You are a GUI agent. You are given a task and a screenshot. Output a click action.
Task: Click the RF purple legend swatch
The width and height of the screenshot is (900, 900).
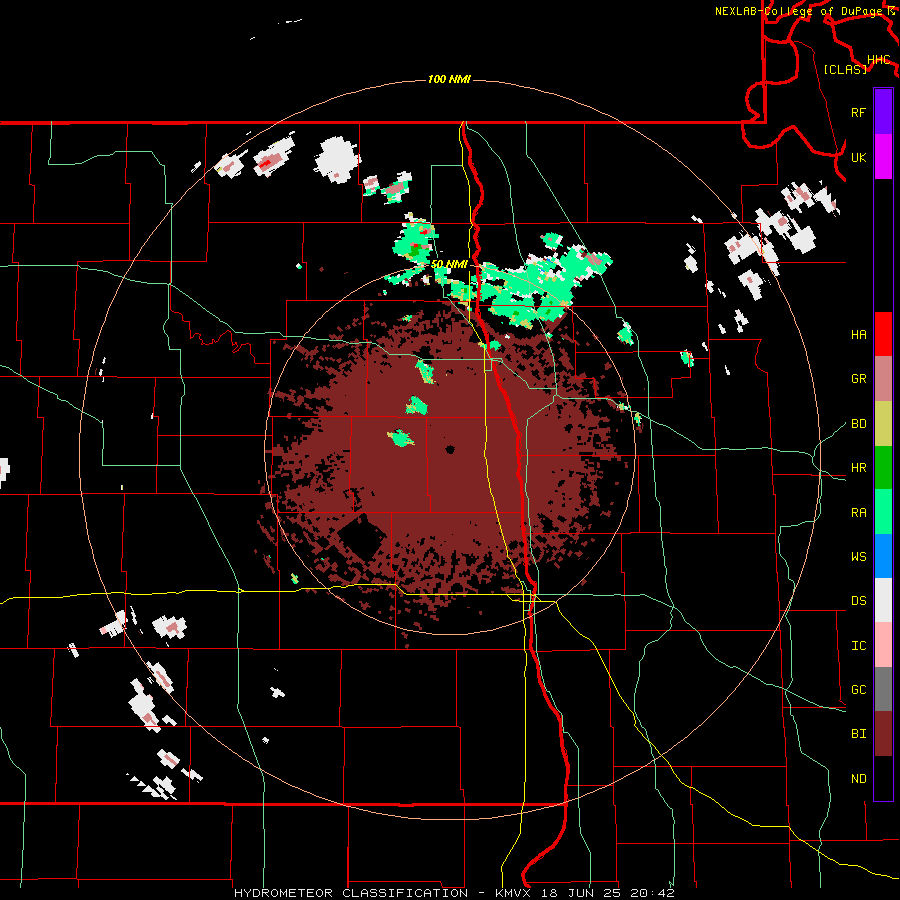[883, 112]
